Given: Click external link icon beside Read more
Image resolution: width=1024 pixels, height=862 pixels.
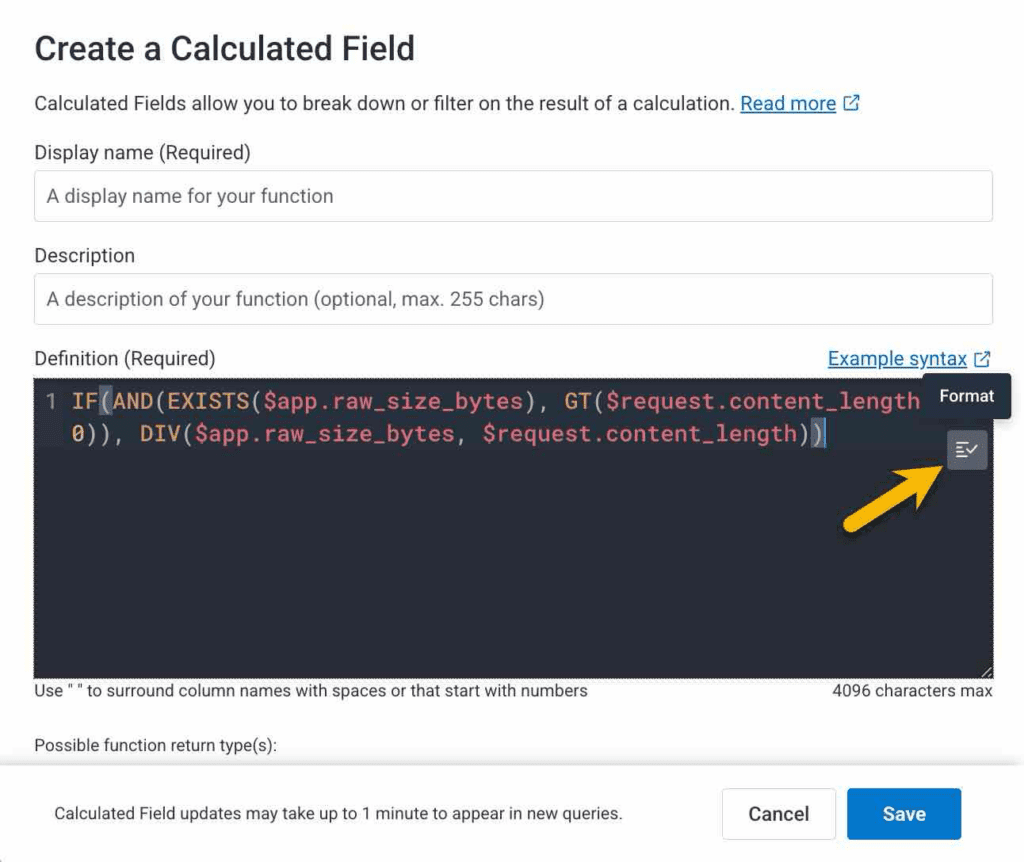Looking at the screenshot, I should click(851, 103).
